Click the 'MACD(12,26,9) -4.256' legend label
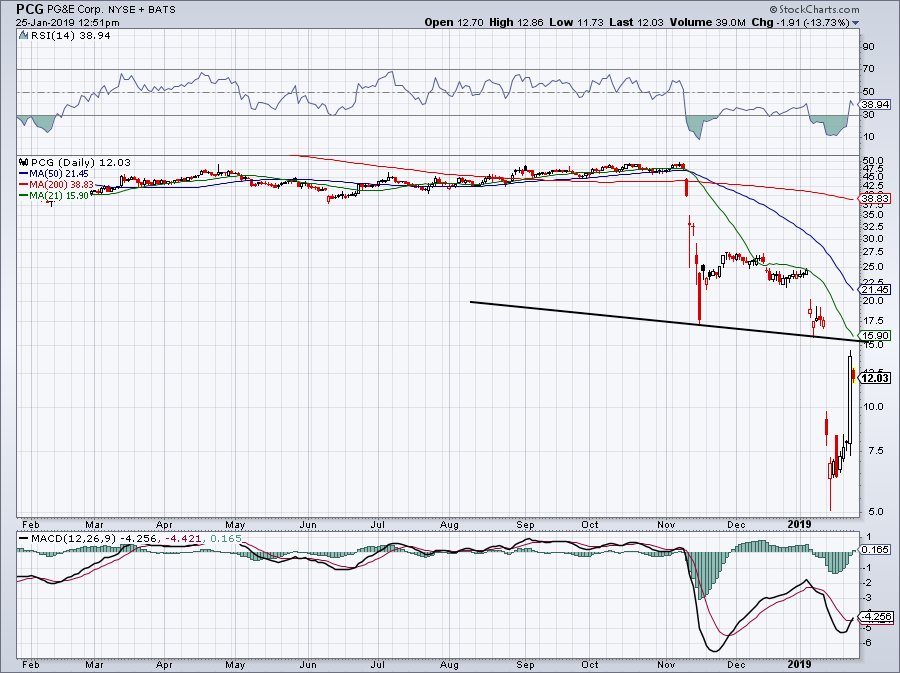This screenshot has height=673, width=900. click(94, 539)
